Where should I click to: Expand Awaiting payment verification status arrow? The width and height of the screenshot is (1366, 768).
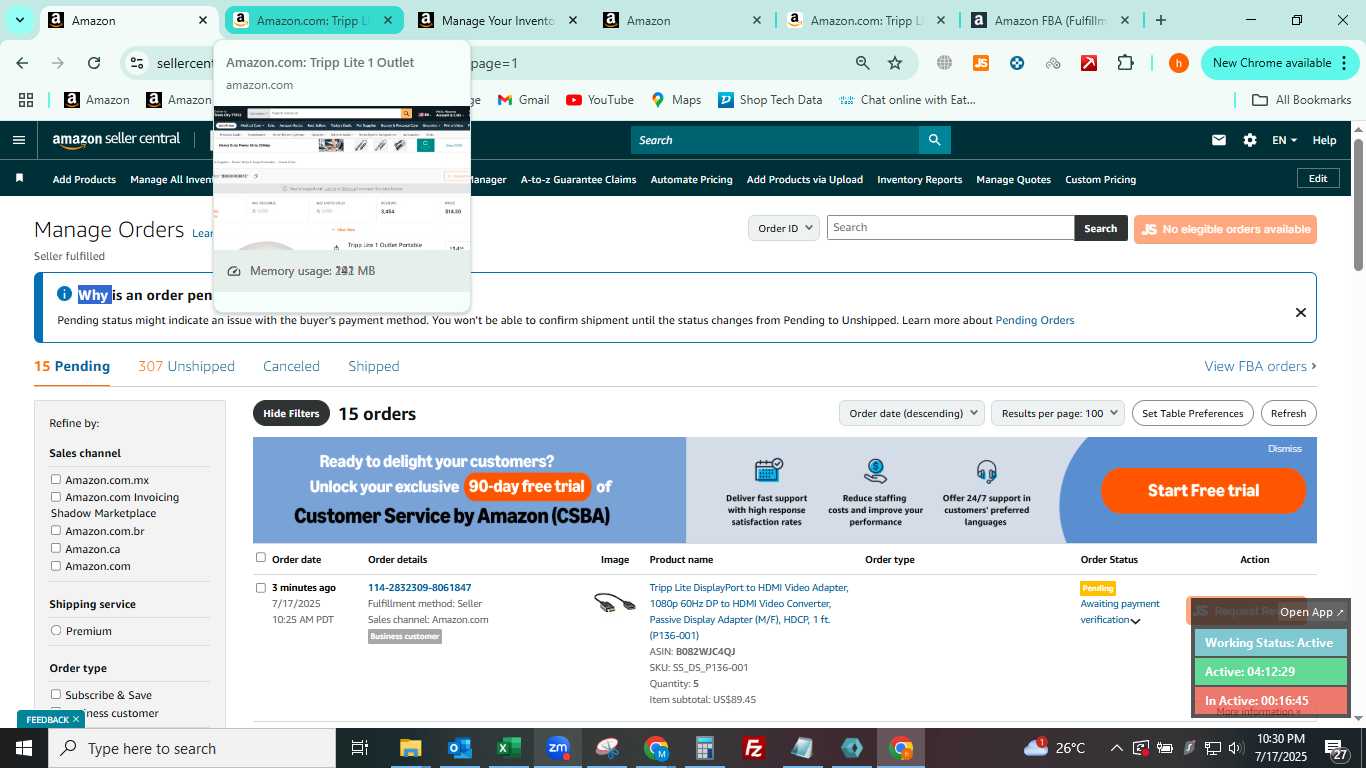[x=1136, y=621]
